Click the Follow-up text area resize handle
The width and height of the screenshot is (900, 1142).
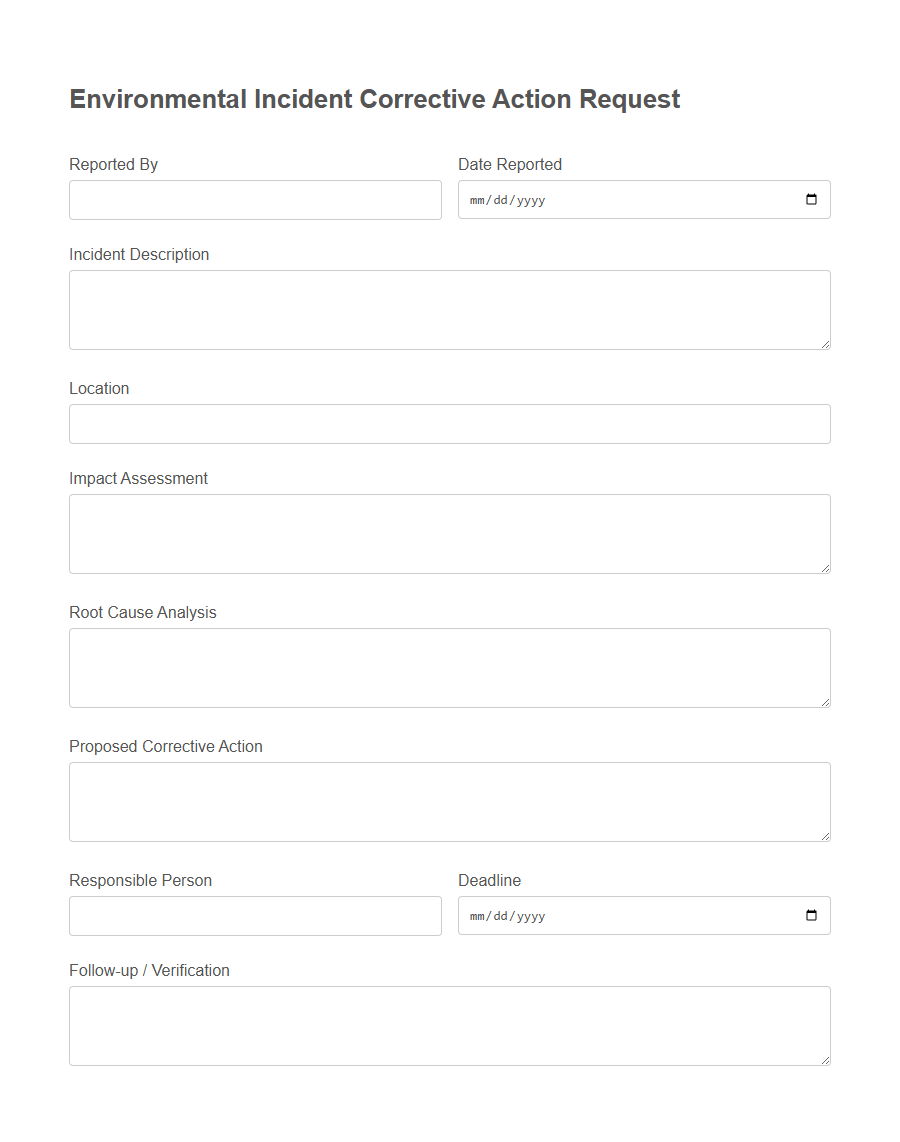(x=826, y=1062)
